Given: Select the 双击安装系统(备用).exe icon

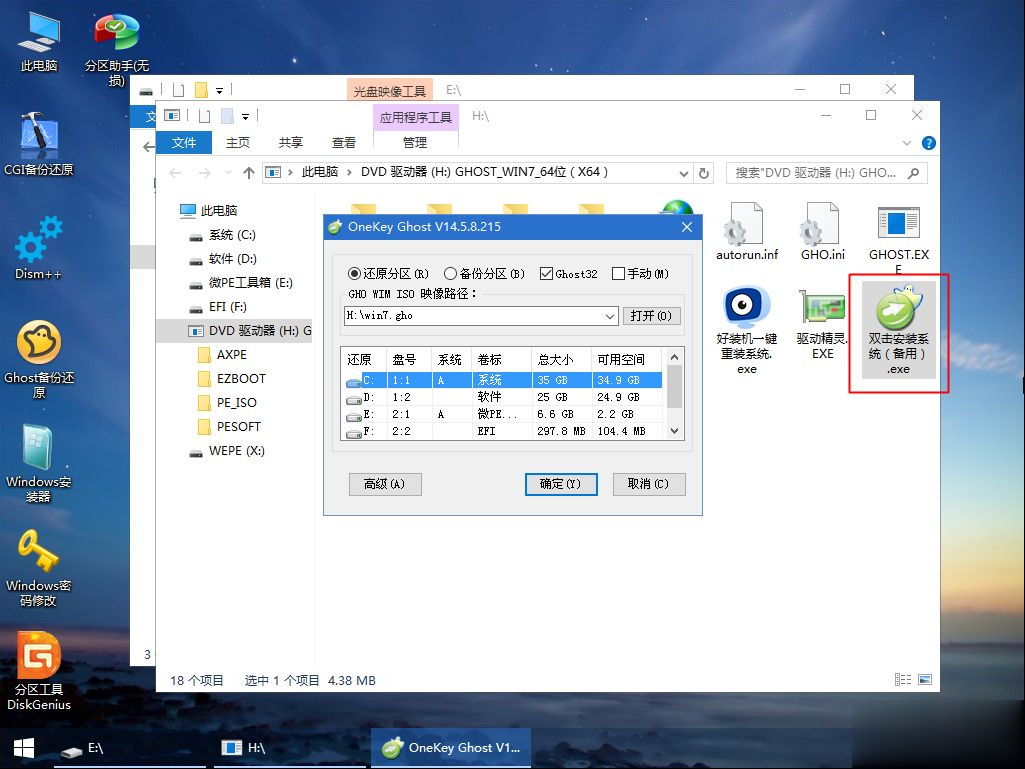Looking at the screenshot, I should click(898, 330).
